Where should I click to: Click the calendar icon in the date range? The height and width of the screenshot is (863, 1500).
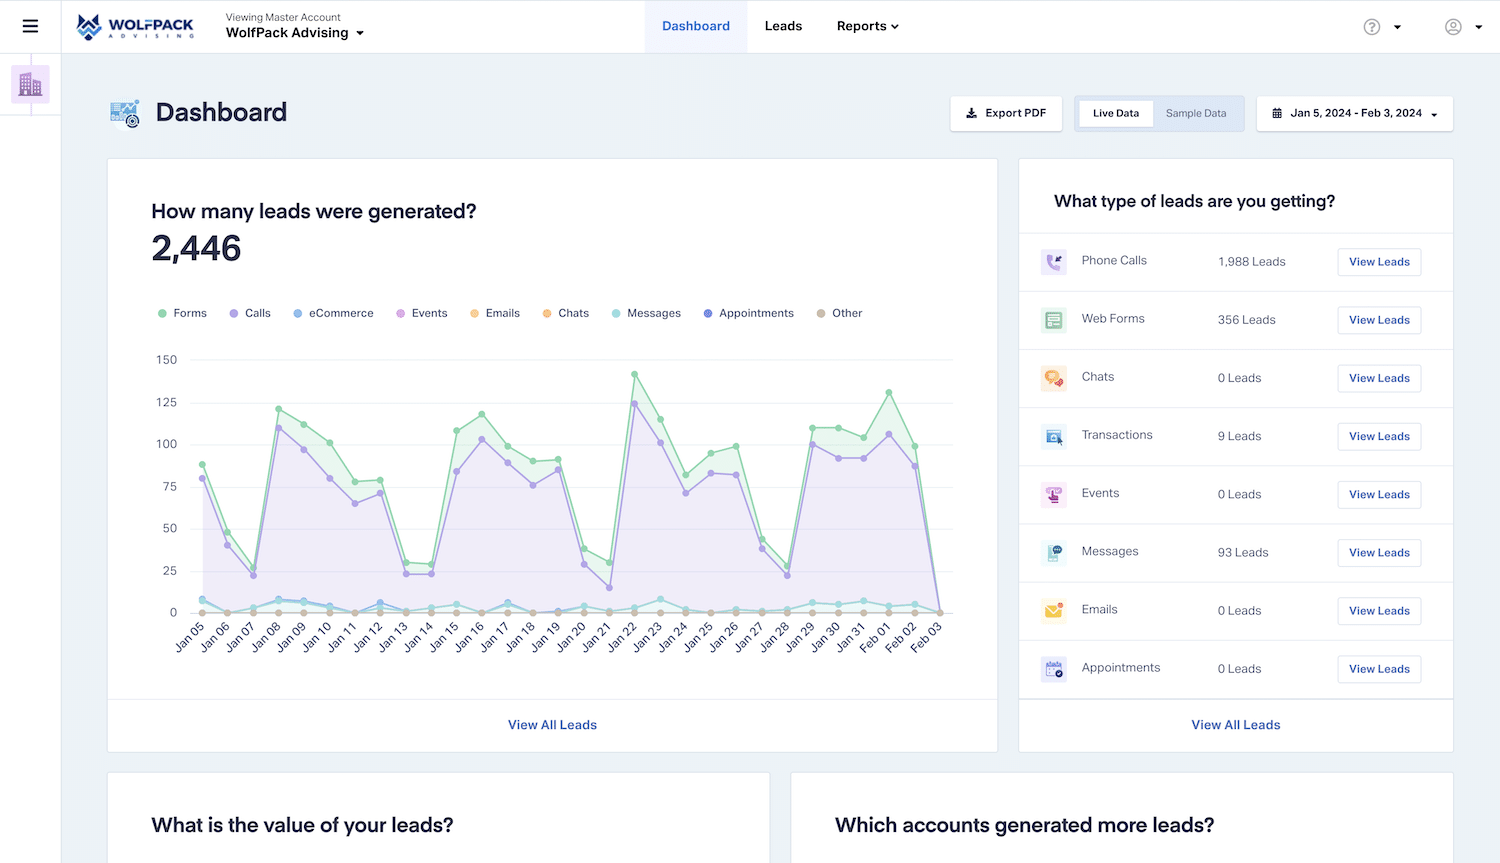1277,114
